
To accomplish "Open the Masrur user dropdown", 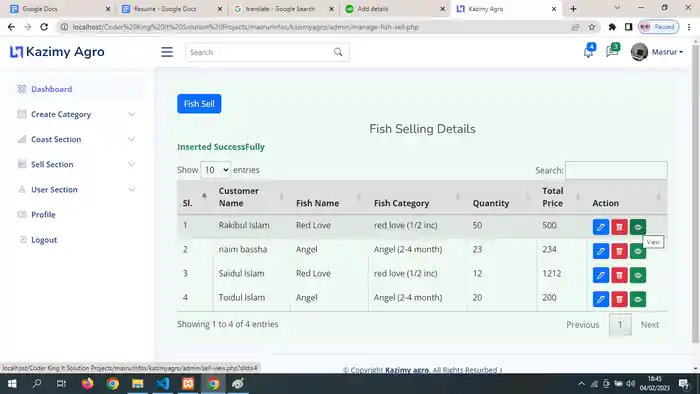I will pyautogui.click(x=667, y=52).
